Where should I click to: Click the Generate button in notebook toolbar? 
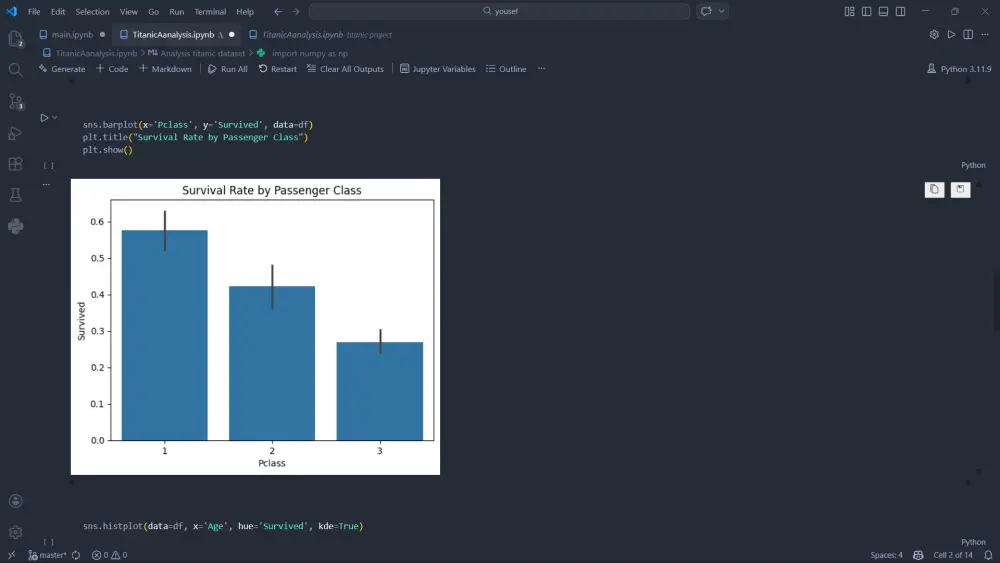[x=62, y=69]
